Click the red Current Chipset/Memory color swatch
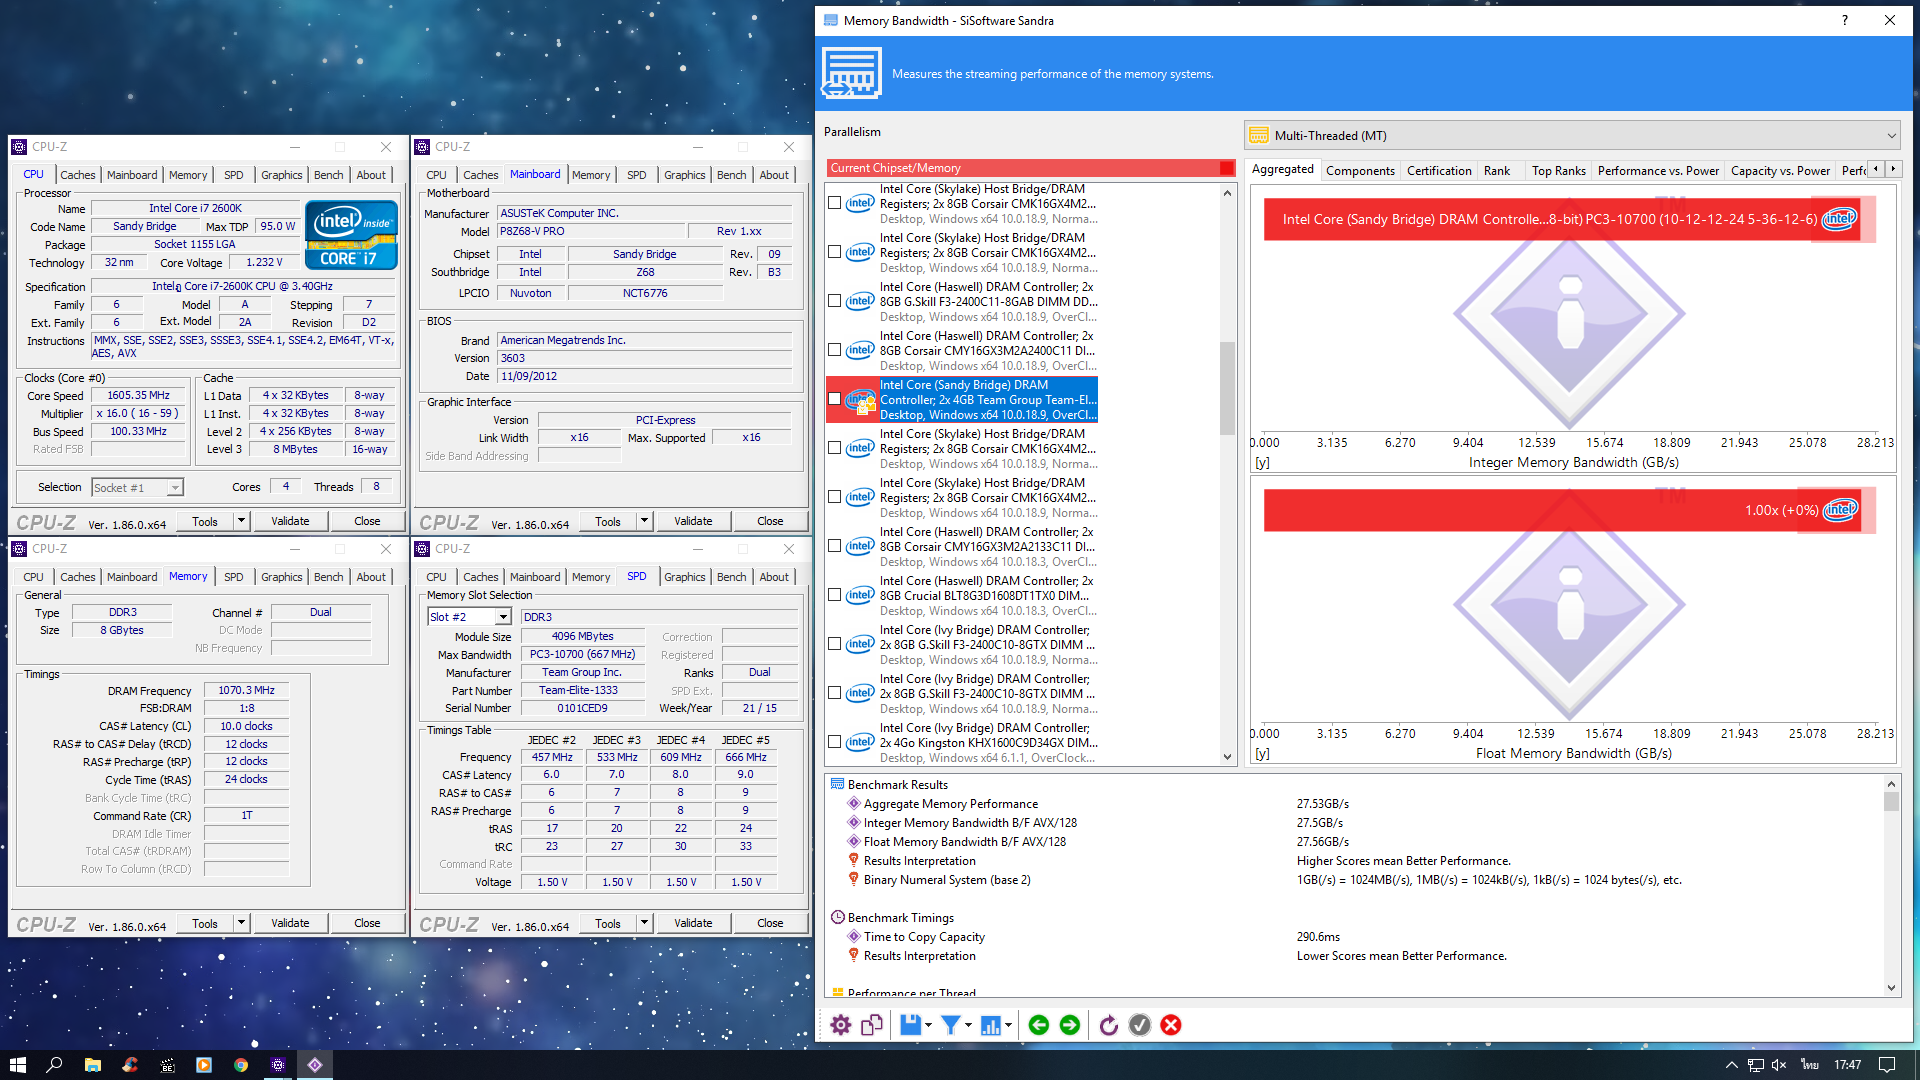Viewport: 1920px width, 1080px height. 1226,168
